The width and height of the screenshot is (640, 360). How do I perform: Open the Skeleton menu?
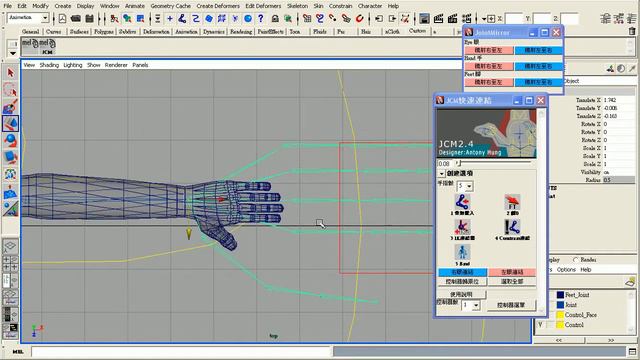click(x=297, y=6)
